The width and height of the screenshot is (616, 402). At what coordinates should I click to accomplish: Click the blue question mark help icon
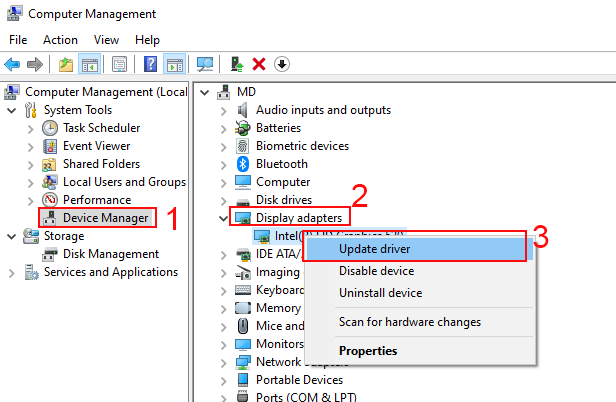(x=150, y=64)
